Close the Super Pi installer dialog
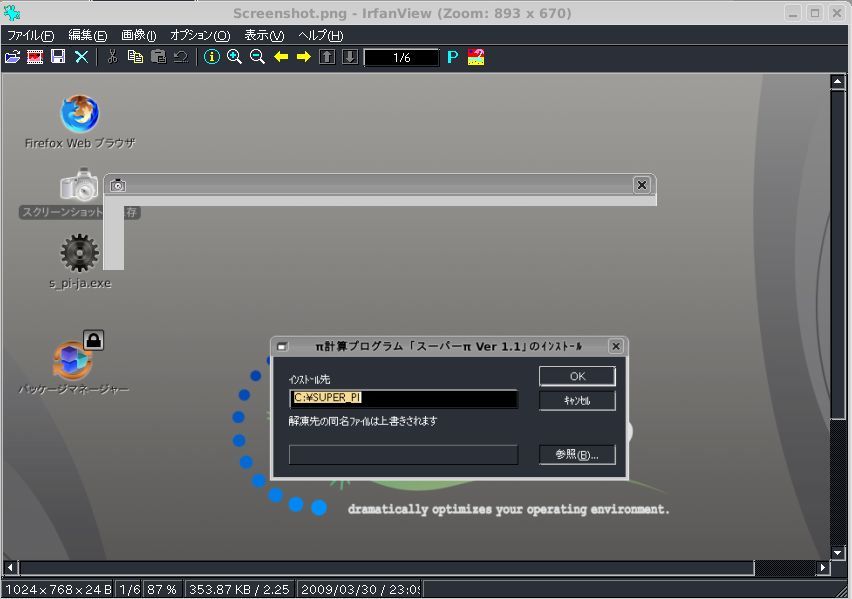 pos(616,346)
